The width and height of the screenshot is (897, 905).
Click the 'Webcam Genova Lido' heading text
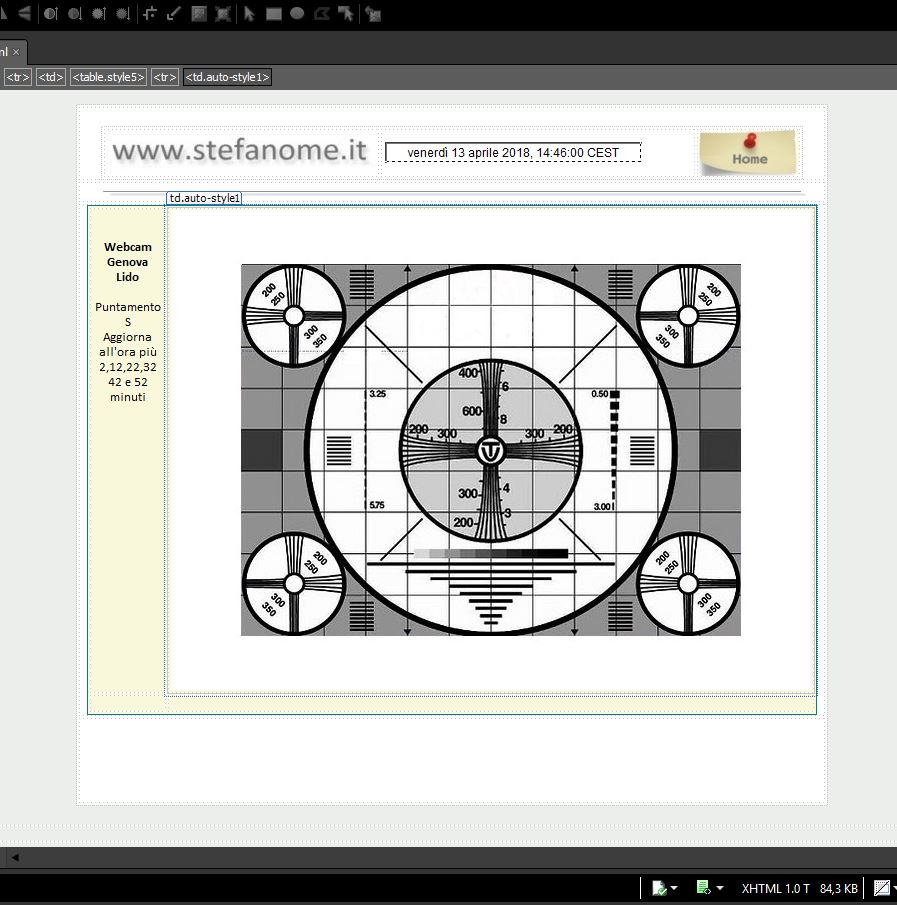click(128, 262)
